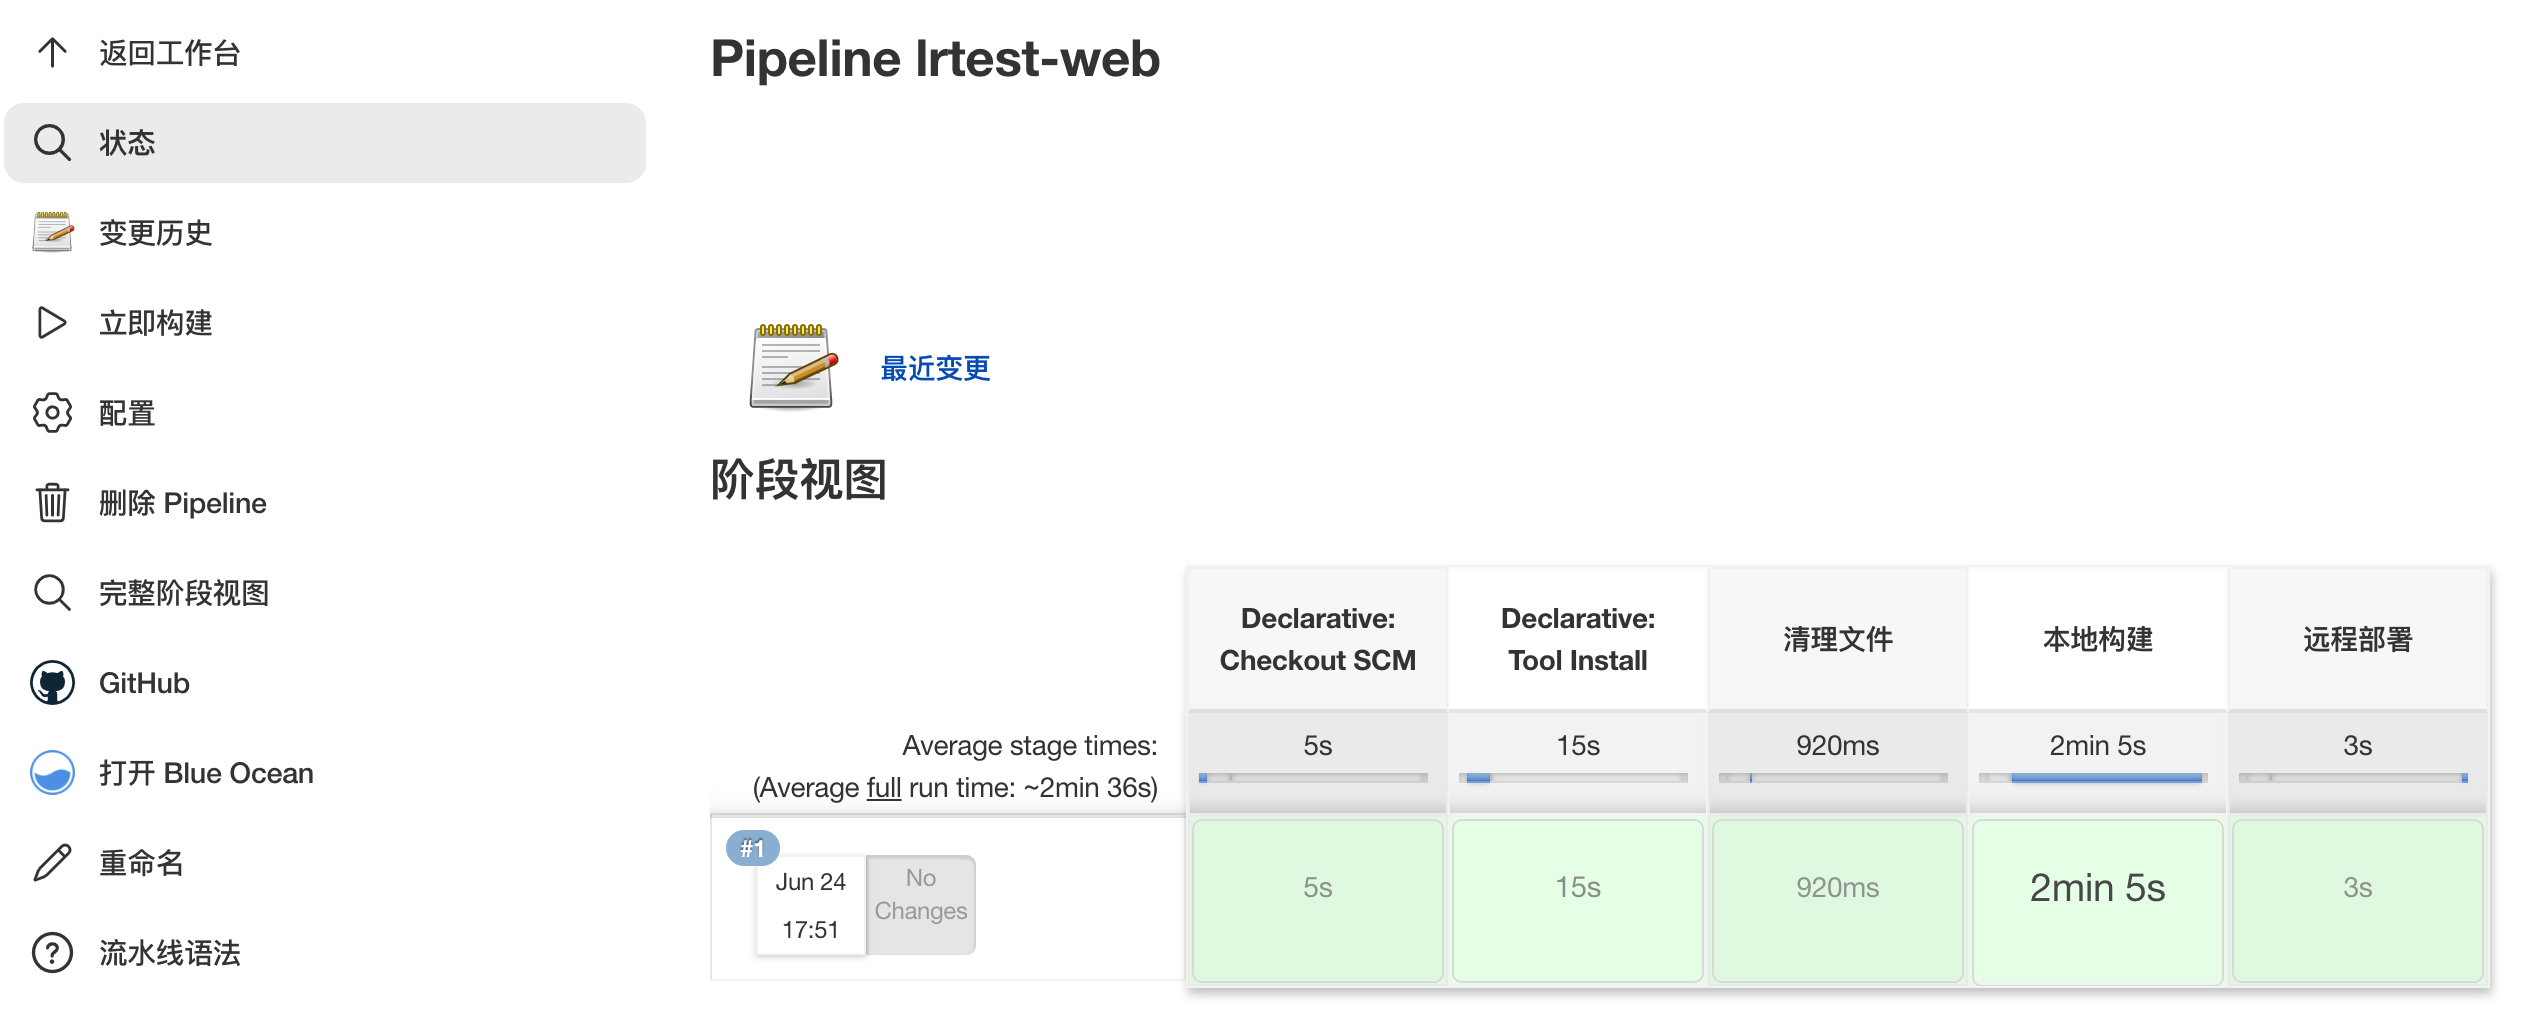Select the 流水线语法 sidebar entry
The image size is (2528, 1016).
click(x=170, y=953)
